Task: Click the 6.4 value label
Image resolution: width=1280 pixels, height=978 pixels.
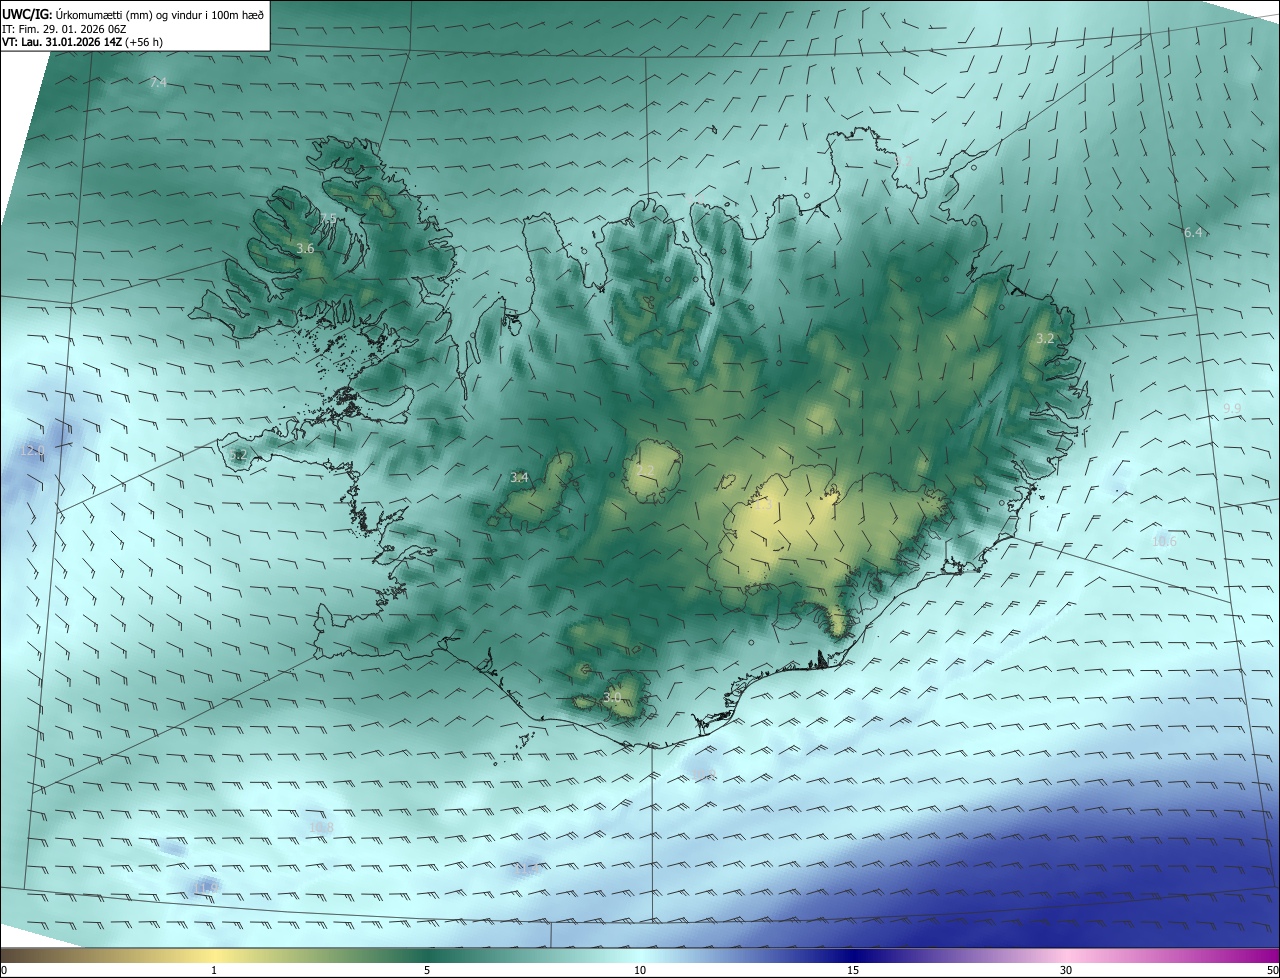Action: point(1193,233)
